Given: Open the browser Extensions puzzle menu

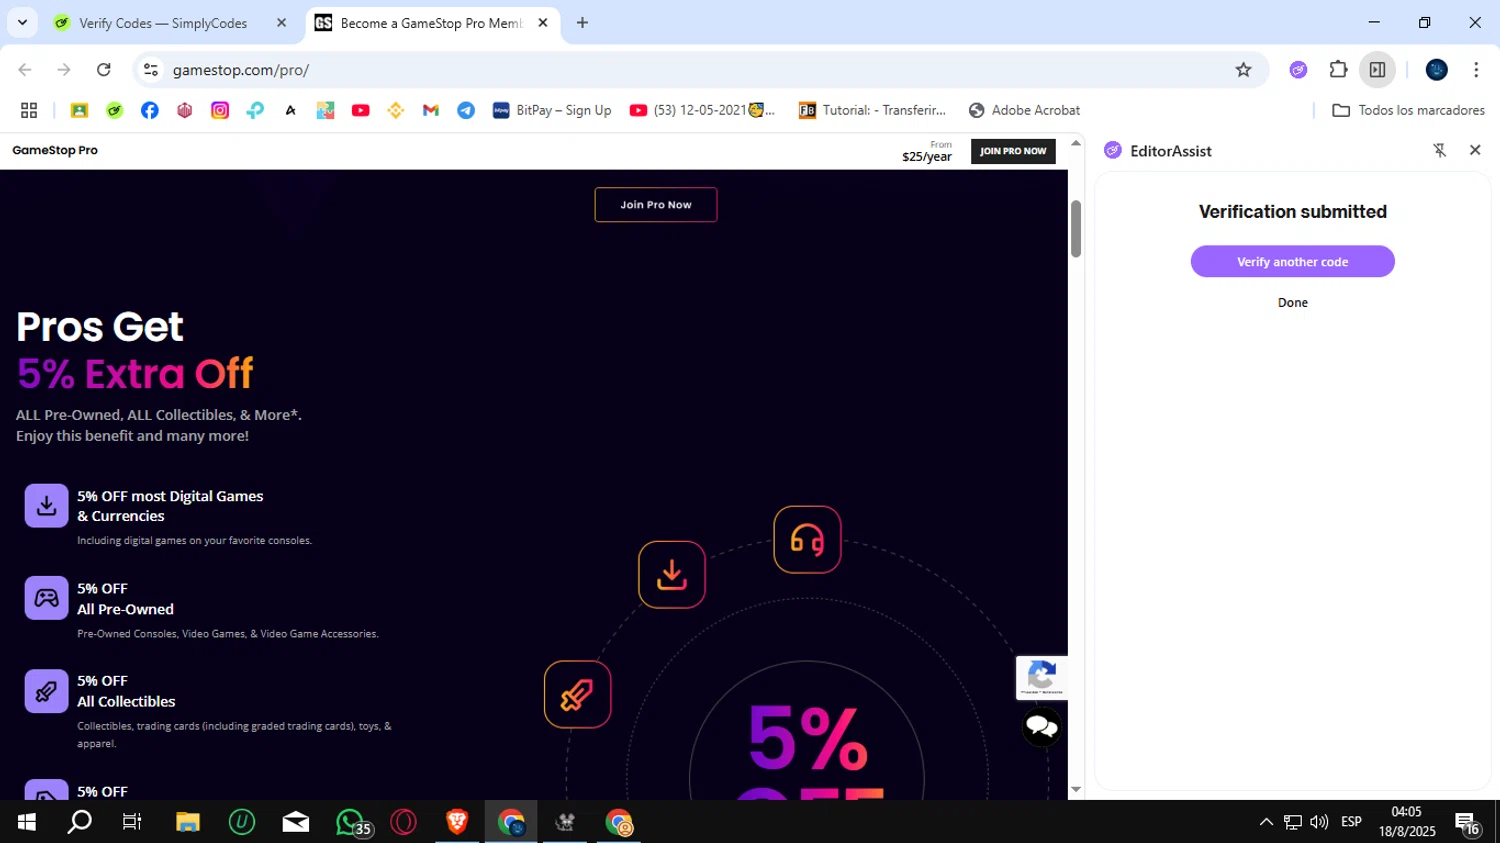Looking at the screenshot, I should click(x=1338, y=70).
